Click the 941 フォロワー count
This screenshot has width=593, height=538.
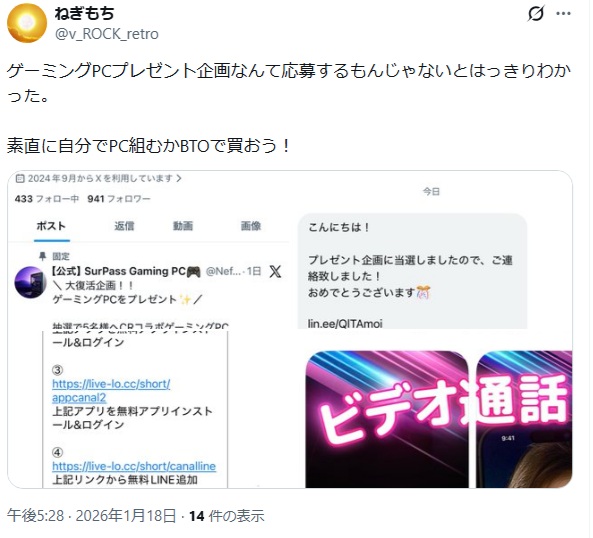(x=119, y=199)
